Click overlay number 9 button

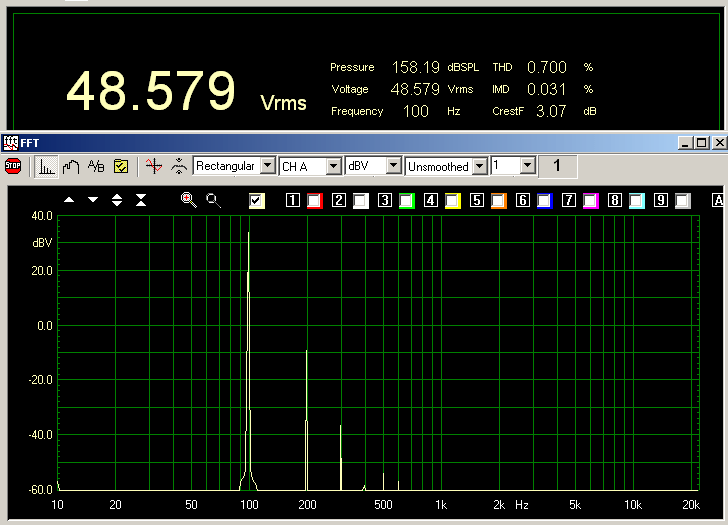coord(660,201)
